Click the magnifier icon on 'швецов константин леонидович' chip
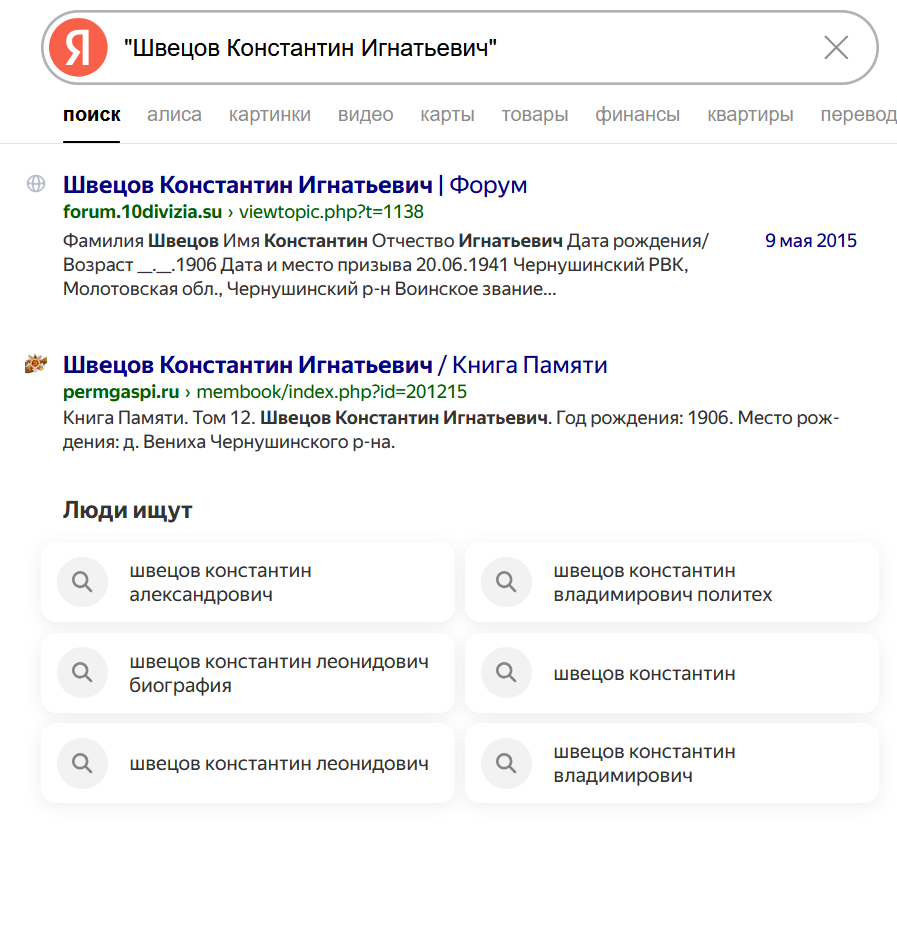Screen dimensions: 897x947 pyautogui.click(x=82, y=763)
